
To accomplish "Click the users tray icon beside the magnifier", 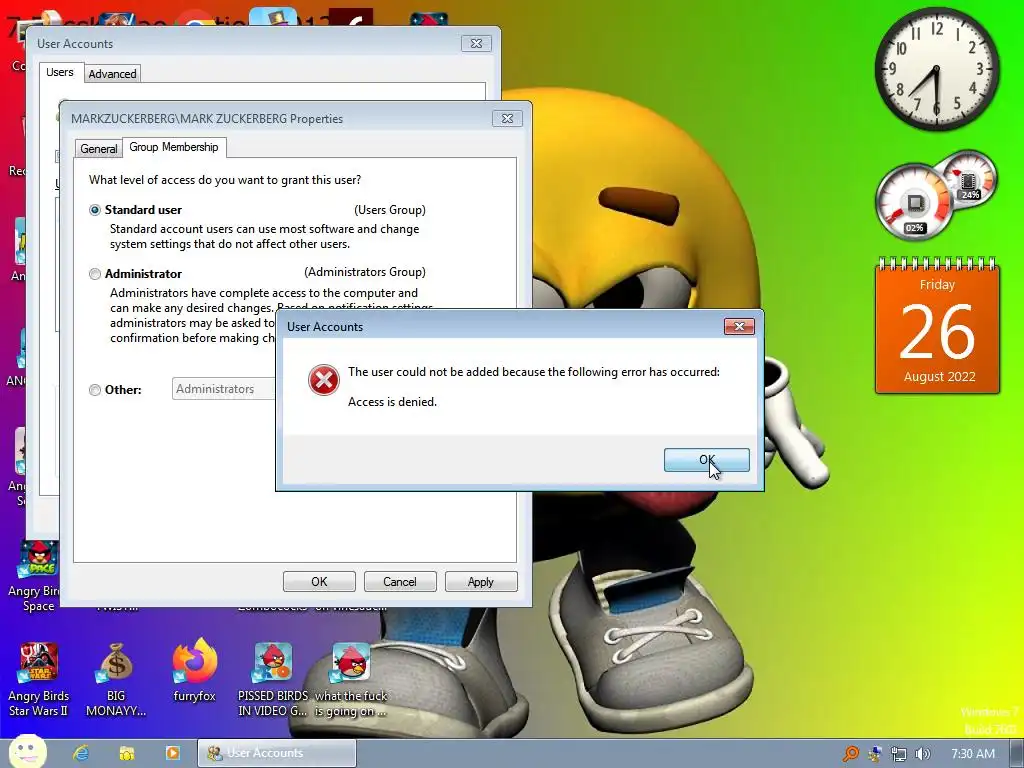I will [x=875, y=754].
